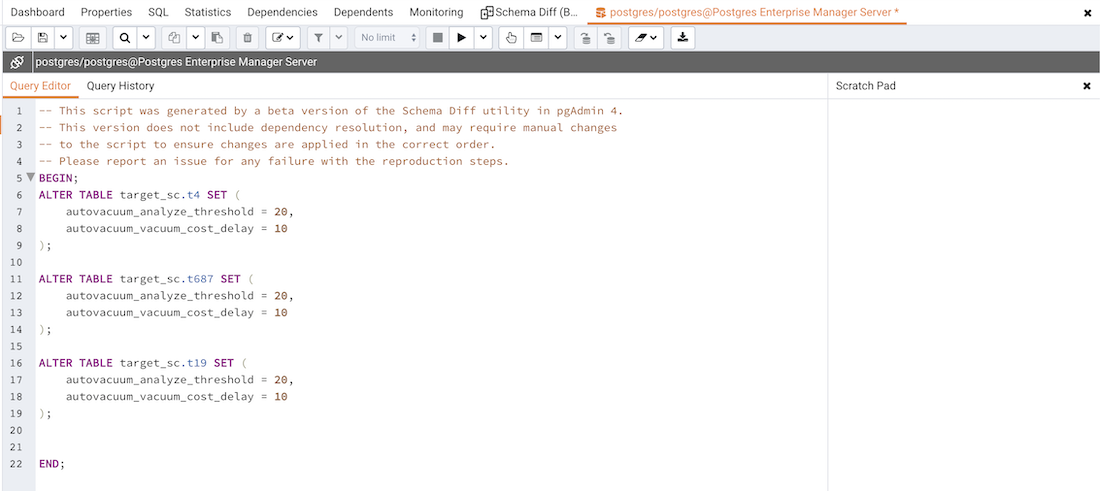
Task: Click the first comment line about Schema Diff utility
Action: tap(331, 111)
